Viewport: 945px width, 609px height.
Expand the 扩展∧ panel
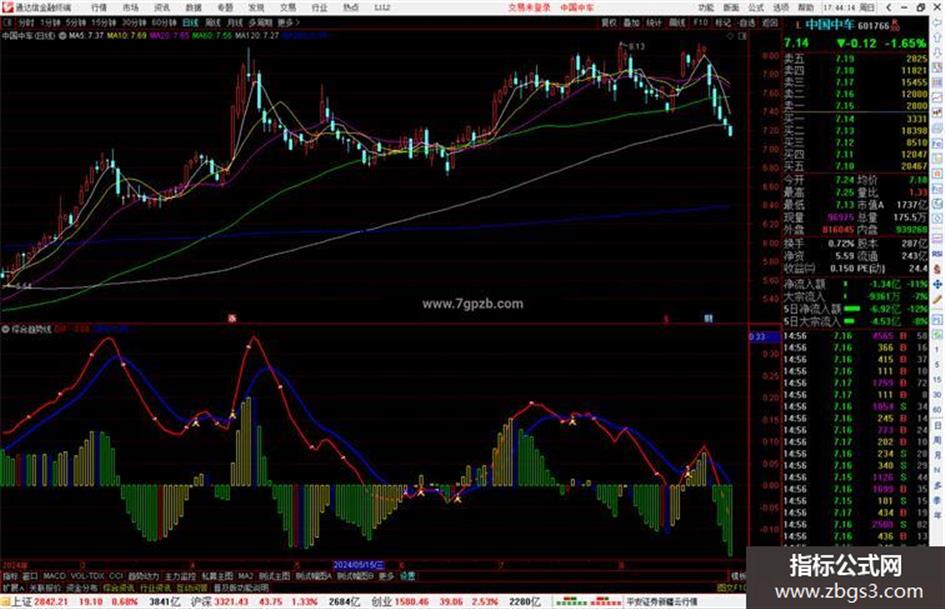(x=13, y=587)
